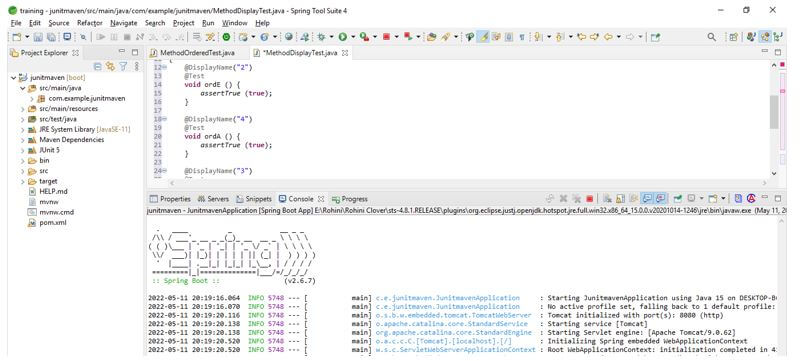
Task: Click the Back navigation arrow in toolbar
Action: tap(608, 37)
